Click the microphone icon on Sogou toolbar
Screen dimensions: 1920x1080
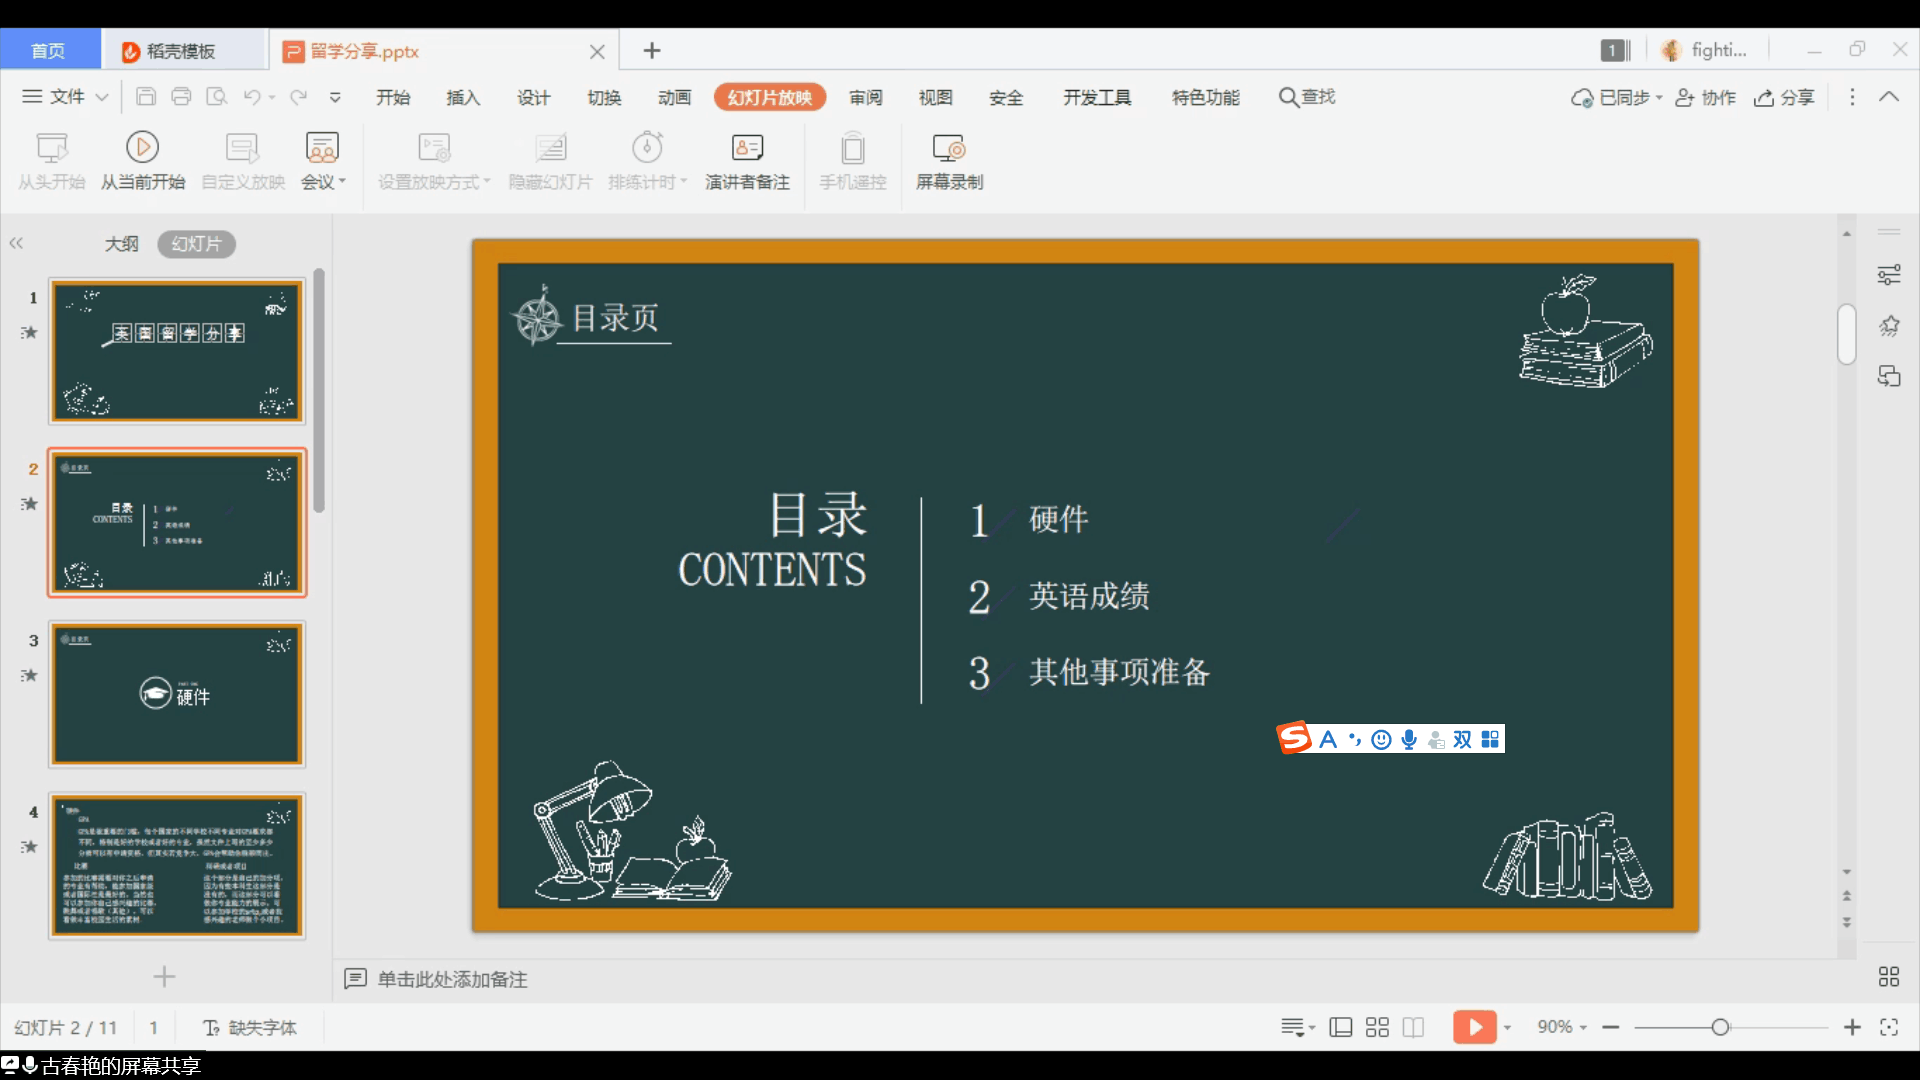(x=1409, y=739)
